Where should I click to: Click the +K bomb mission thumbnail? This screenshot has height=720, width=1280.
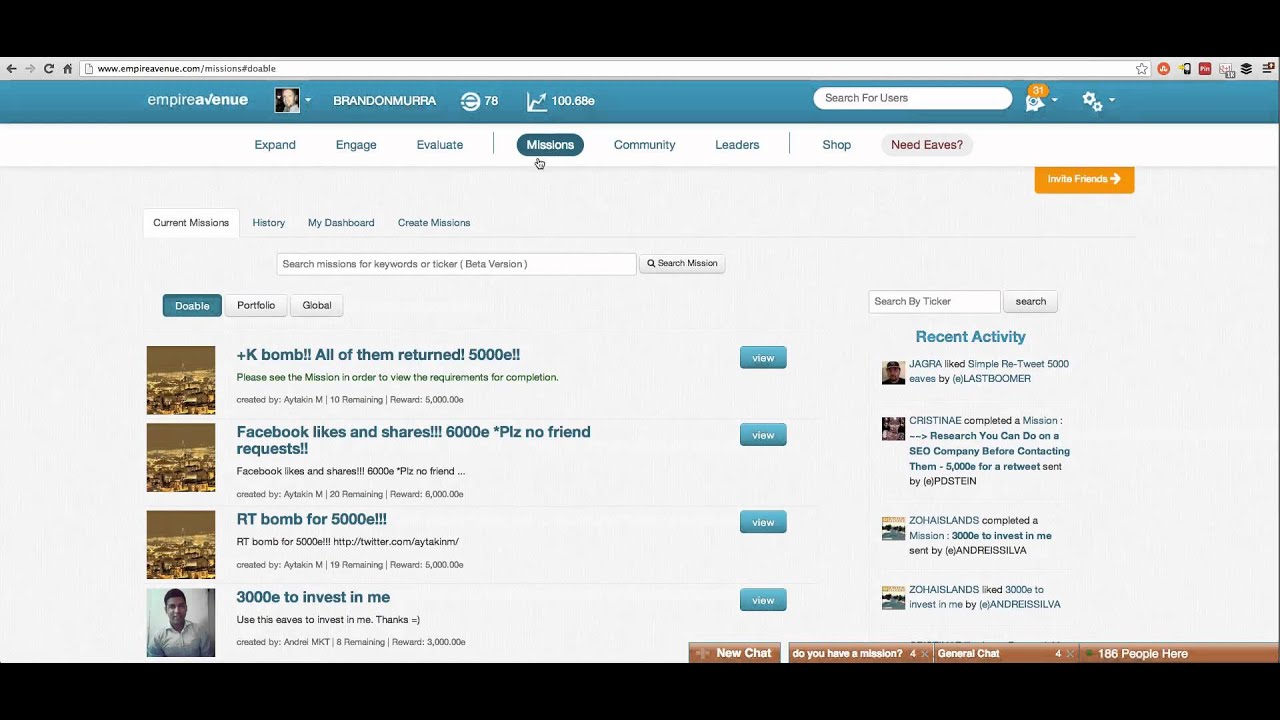(x=181, y=380)
